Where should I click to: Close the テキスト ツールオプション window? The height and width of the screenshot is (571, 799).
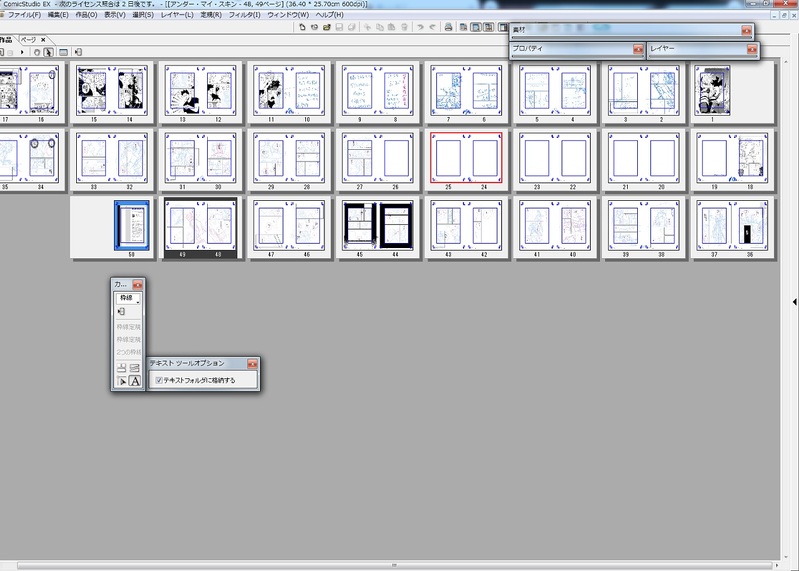pyautogui.click(x=252, y=364)
